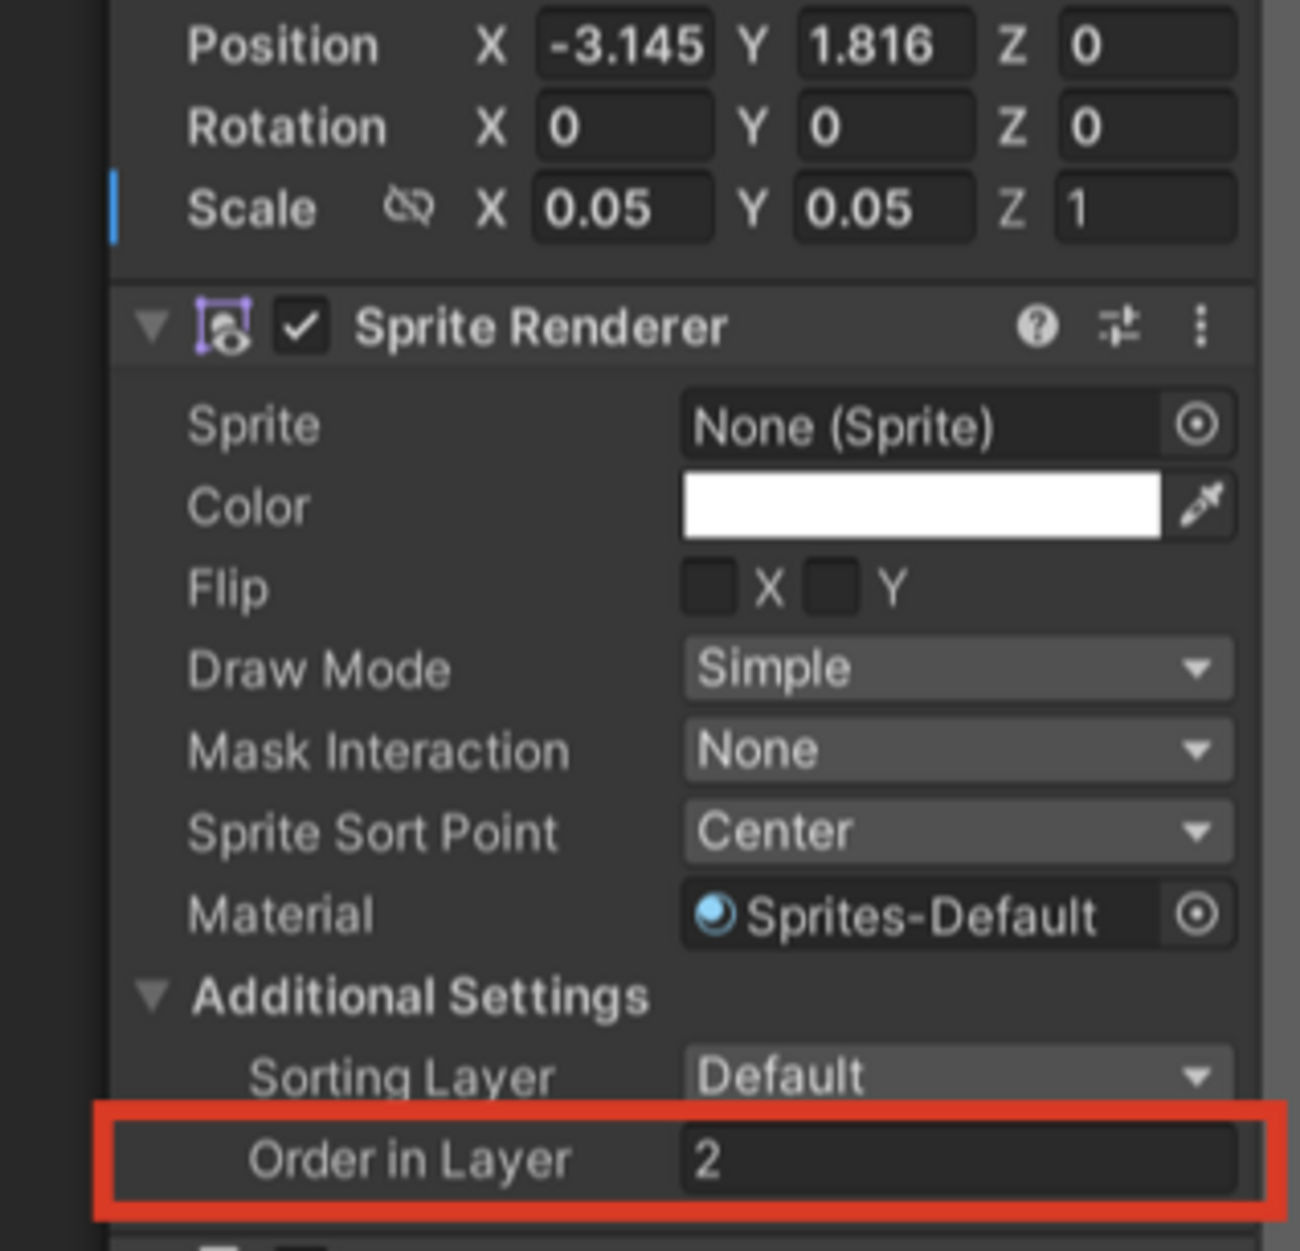Open the Draw Mode dropdown

tap(957, 668)
